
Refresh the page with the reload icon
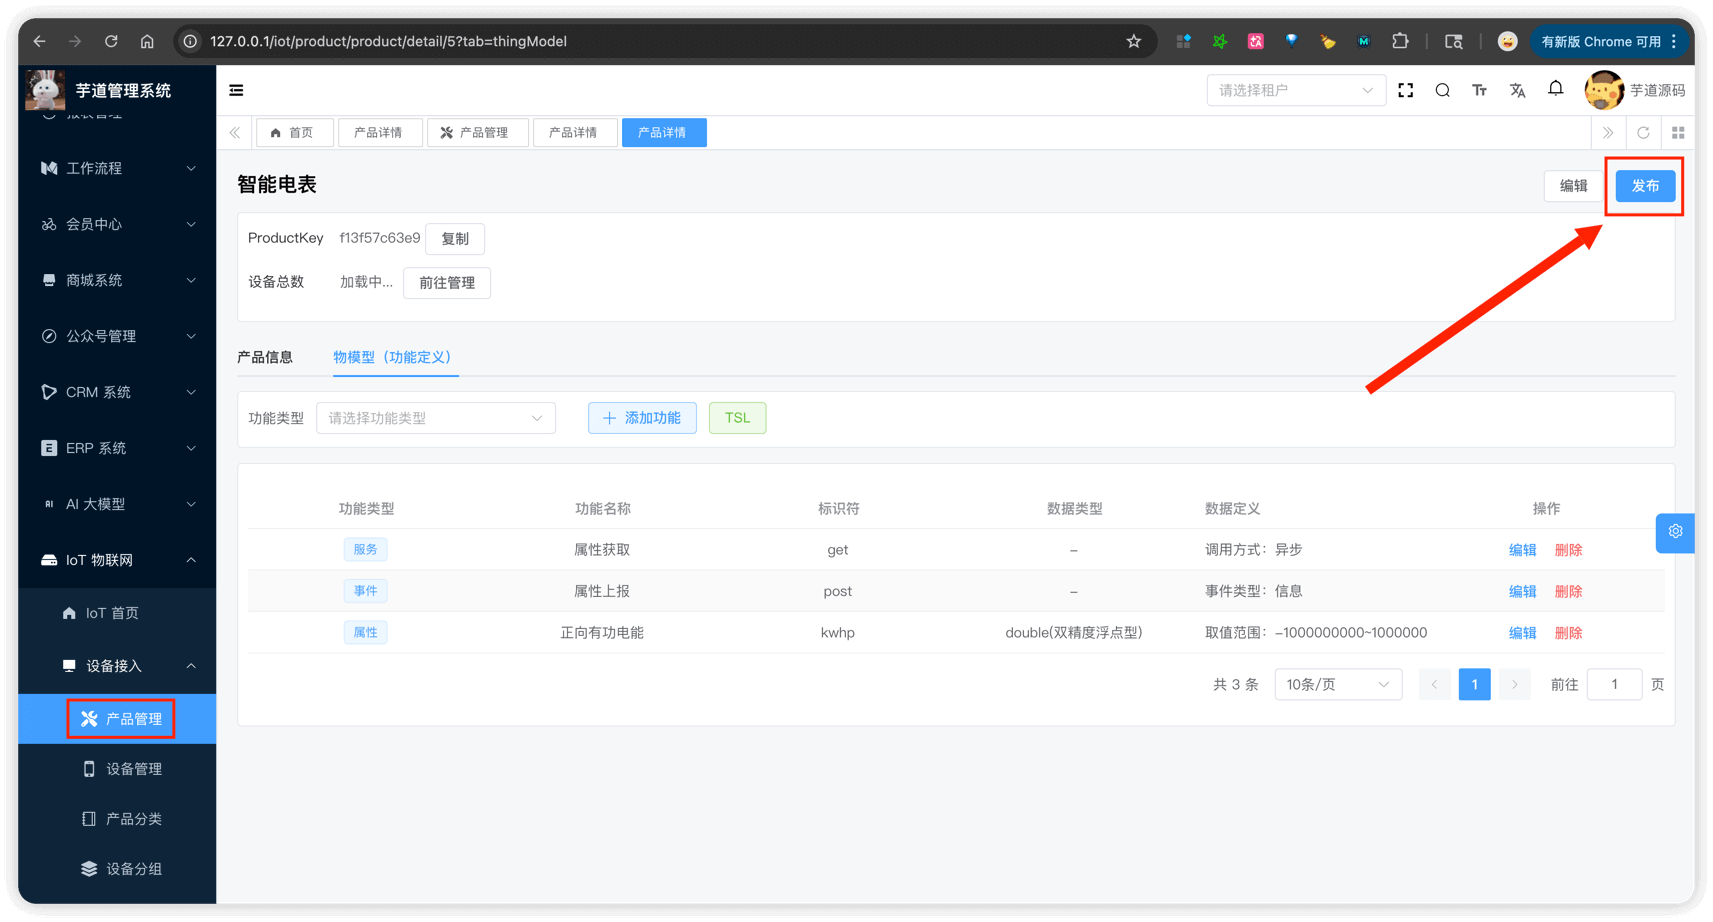(x=1643, y=132)
